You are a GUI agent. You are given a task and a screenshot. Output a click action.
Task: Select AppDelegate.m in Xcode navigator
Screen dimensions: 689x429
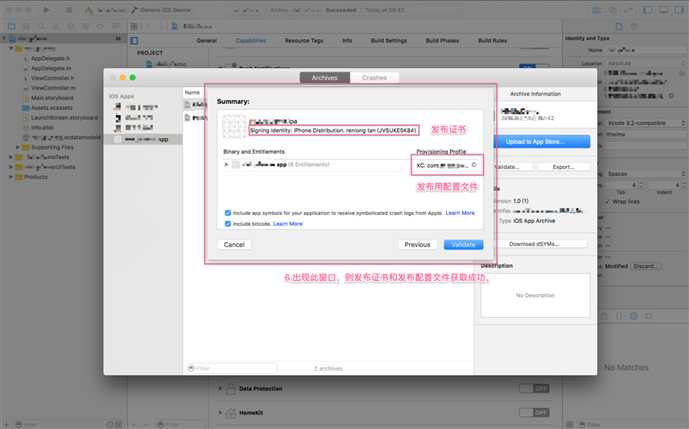click(x=51, y=68)
